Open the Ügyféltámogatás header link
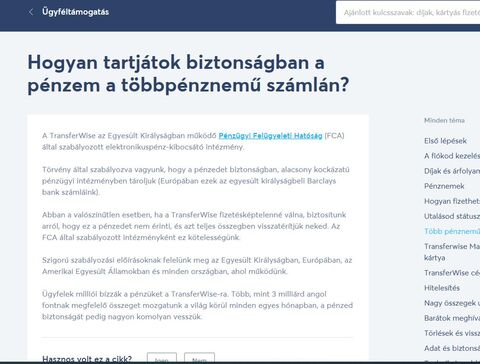Screen dimensions: 480x364 [75, 12]
